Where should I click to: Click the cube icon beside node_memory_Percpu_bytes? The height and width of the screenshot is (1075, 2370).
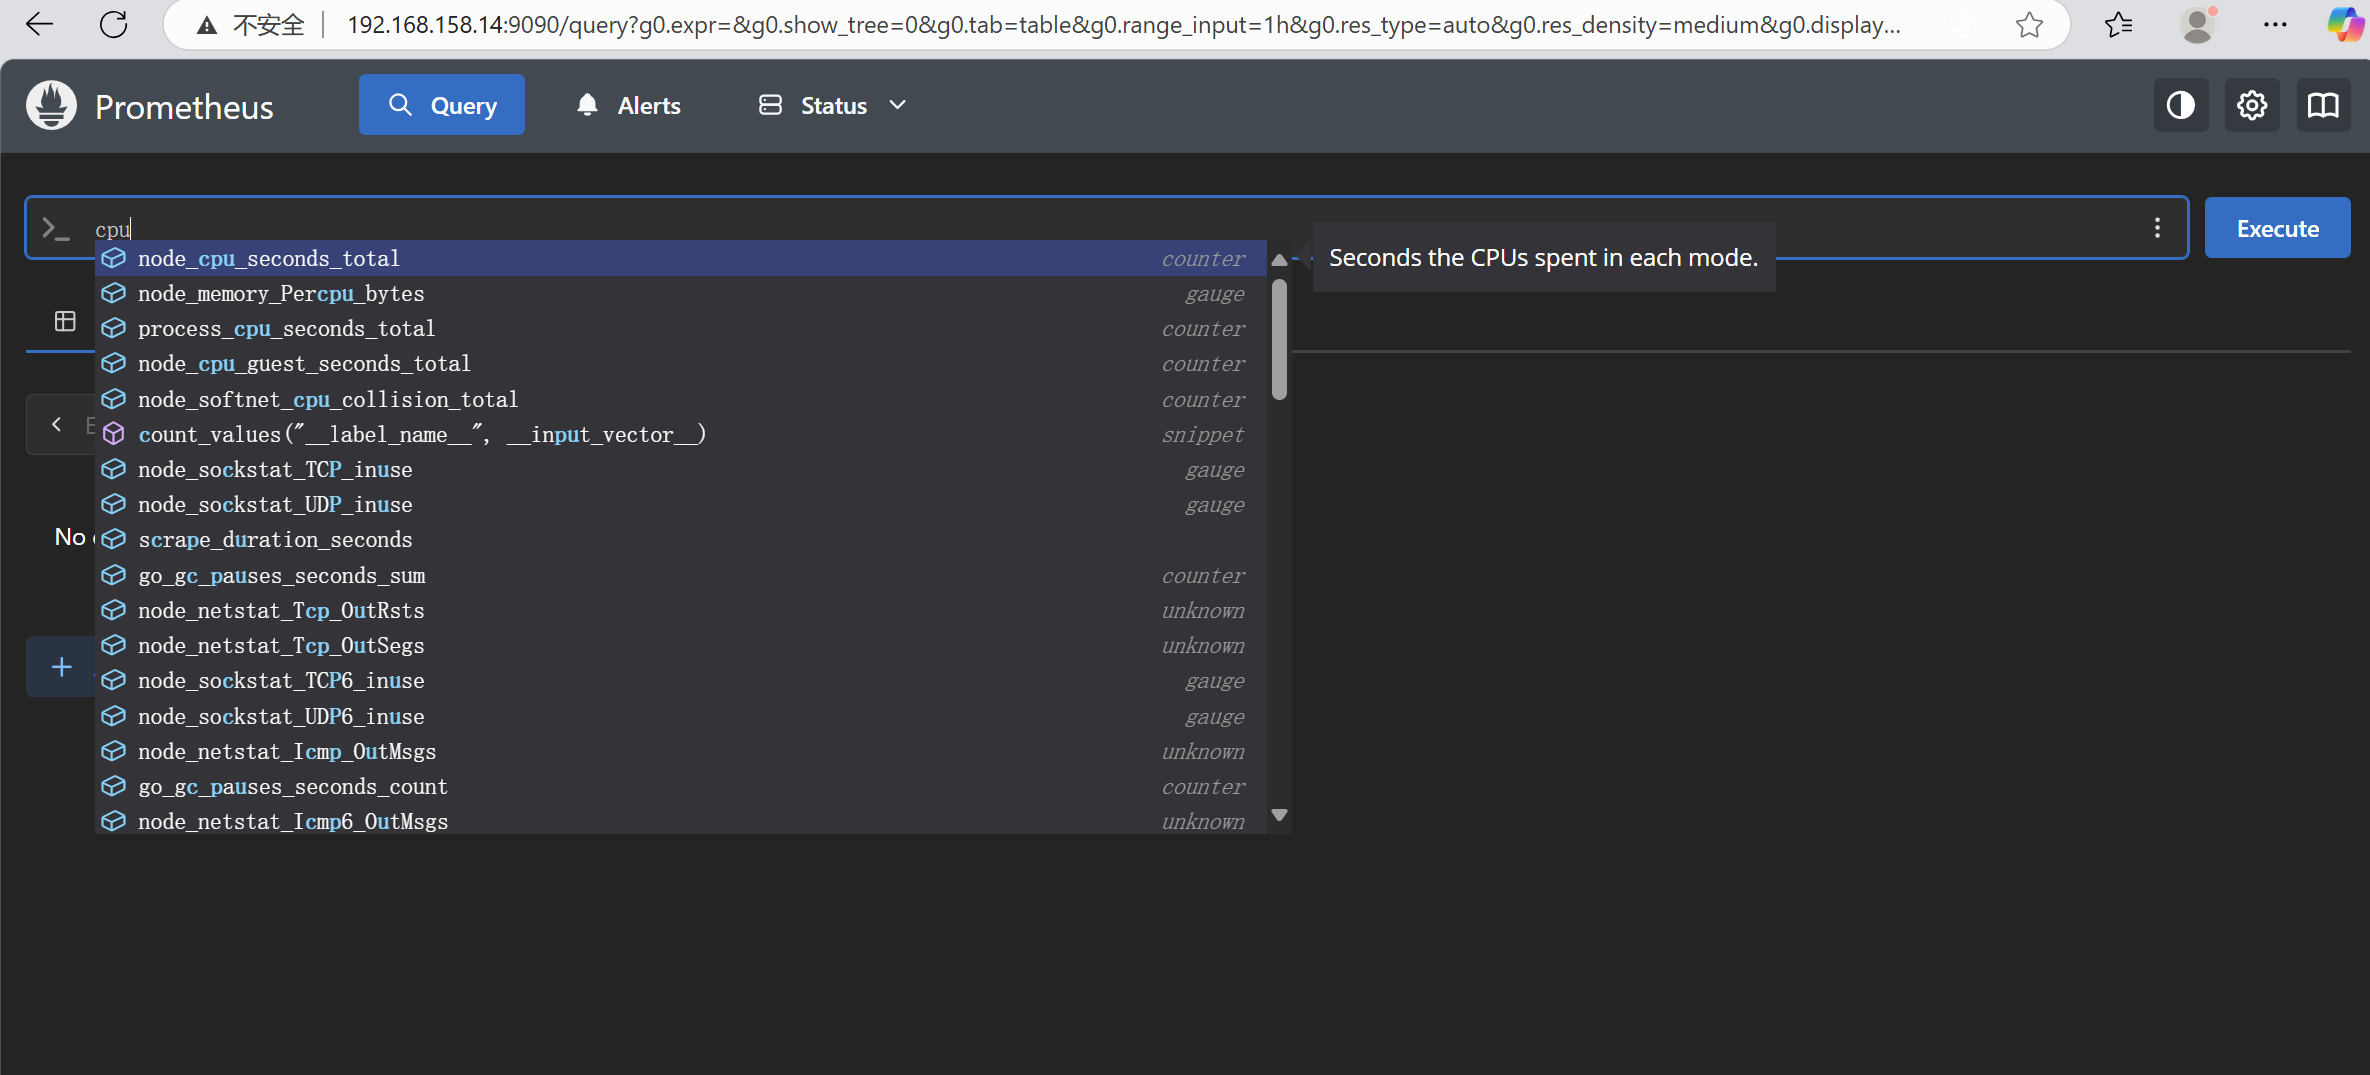click(114, 293)
